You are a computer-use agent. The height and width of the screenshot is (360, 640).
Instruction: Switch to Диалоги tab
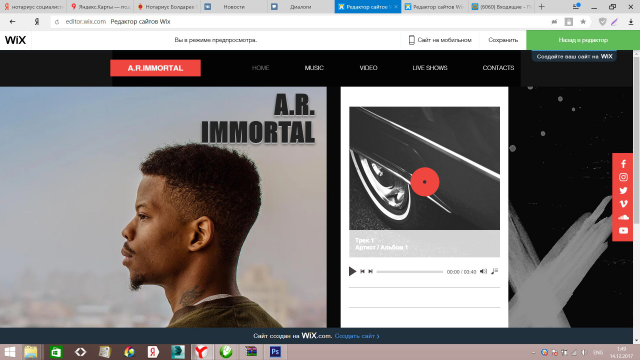[x=300, y=7]
